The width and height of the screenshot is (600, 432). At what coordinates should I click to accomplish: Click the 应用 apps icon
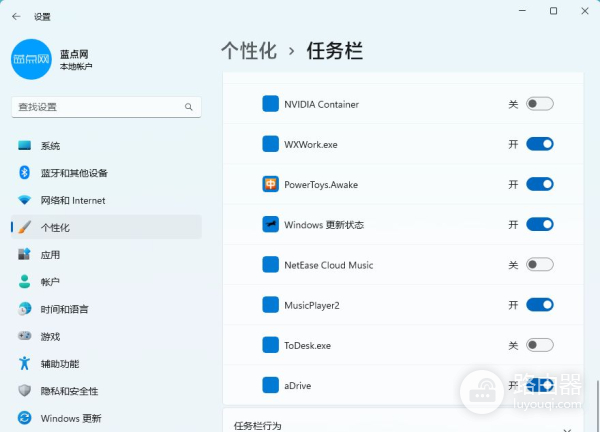click(x=24, y=254)
